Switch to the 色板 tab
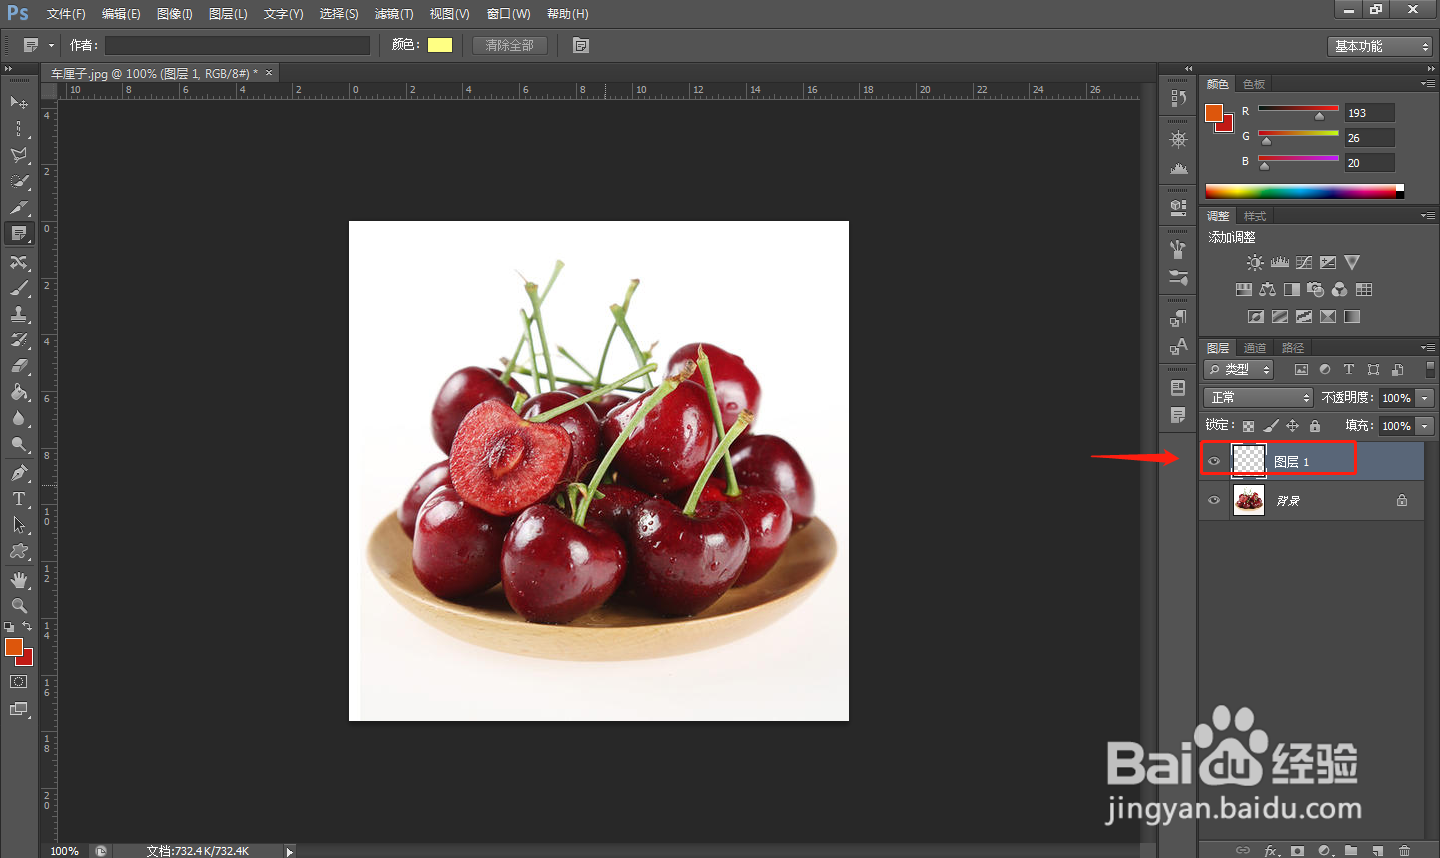The image size is (1440, 858). [x=1254, y=84]
